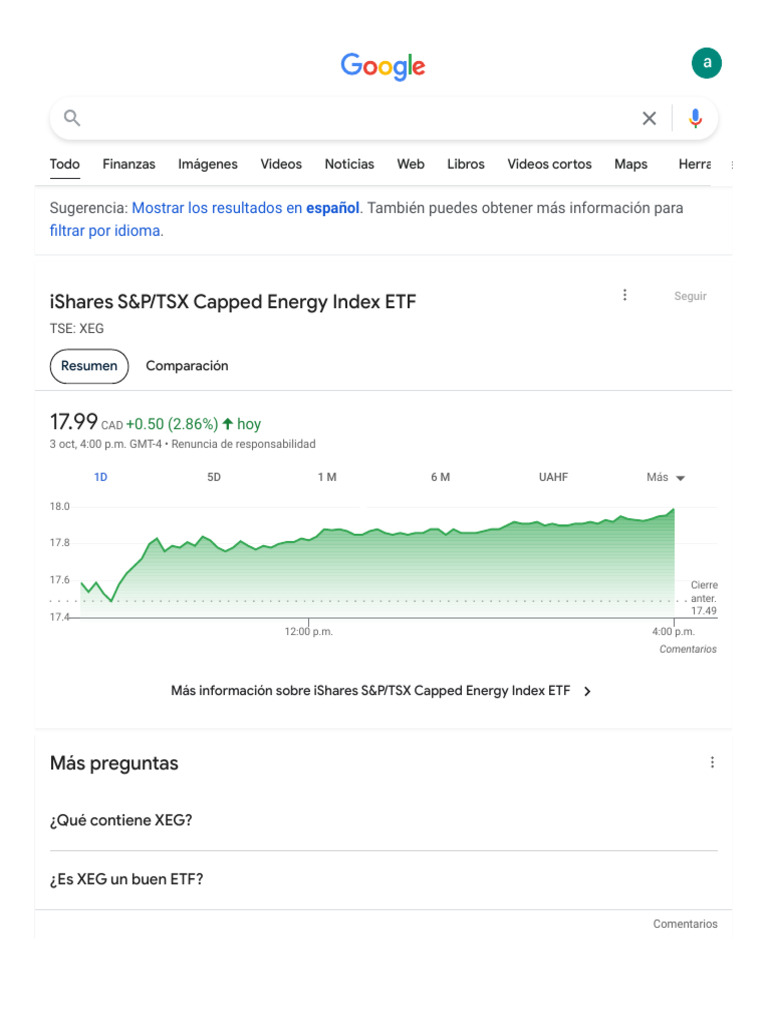Click the 'Cierre anter. 17.49' label
The width and height of the screenshot is (768, 1024).
pos(704,598)
